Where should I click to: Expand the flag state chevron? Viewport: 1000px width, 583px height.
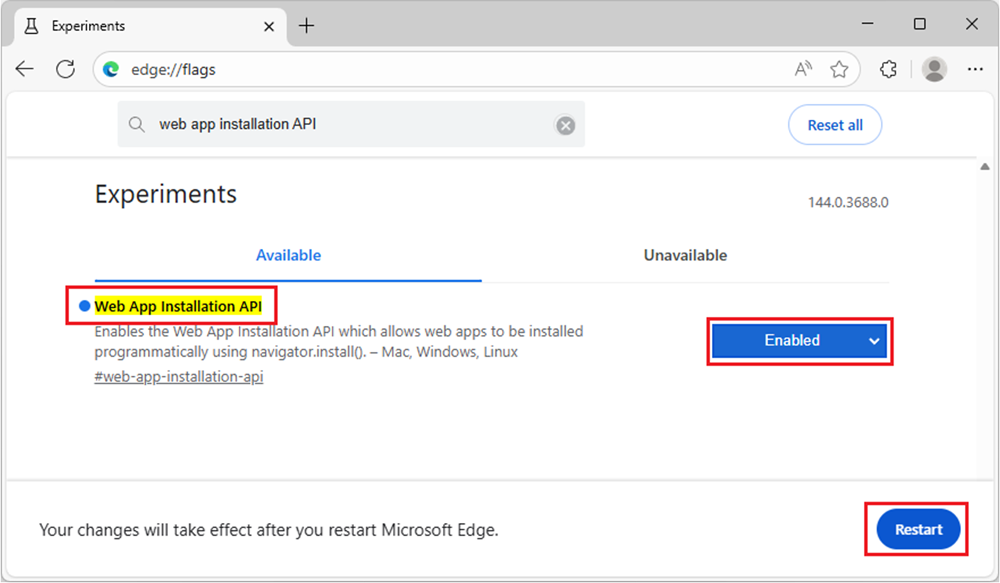[873, 340]
